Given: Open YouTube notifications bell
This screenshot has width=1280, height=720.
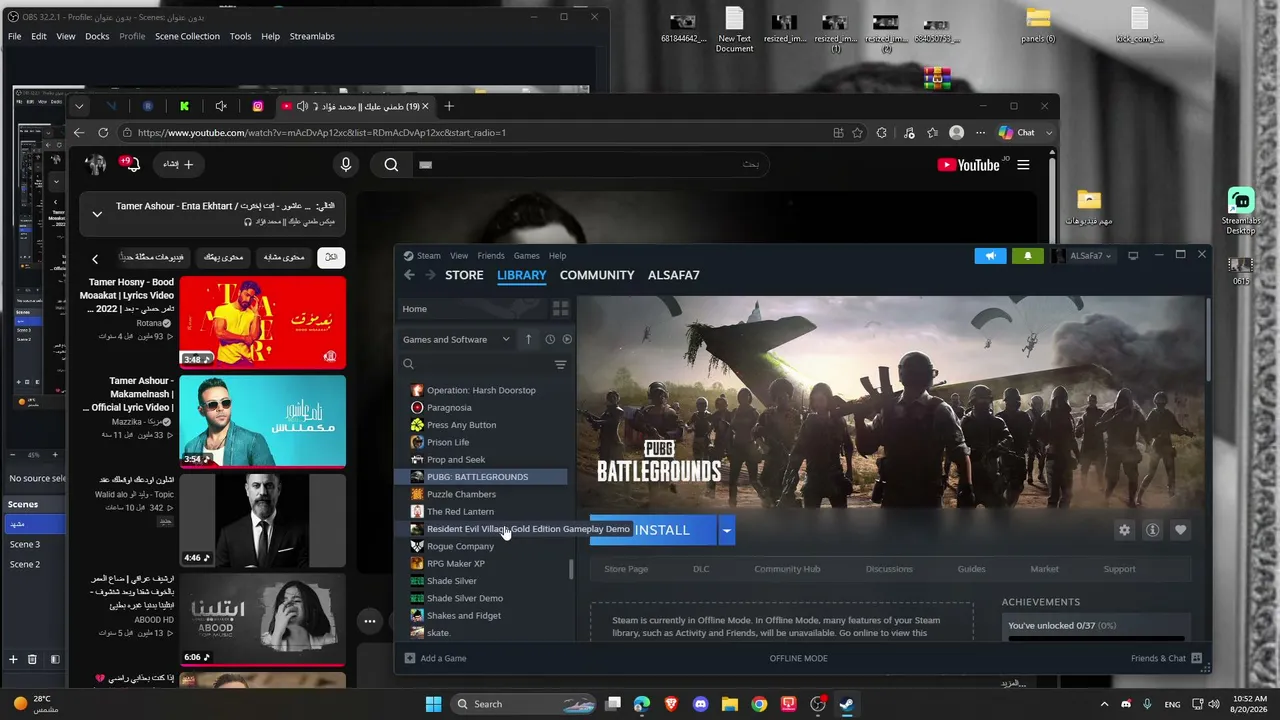Looking at the screenshot, I should (x=131, y=164).
